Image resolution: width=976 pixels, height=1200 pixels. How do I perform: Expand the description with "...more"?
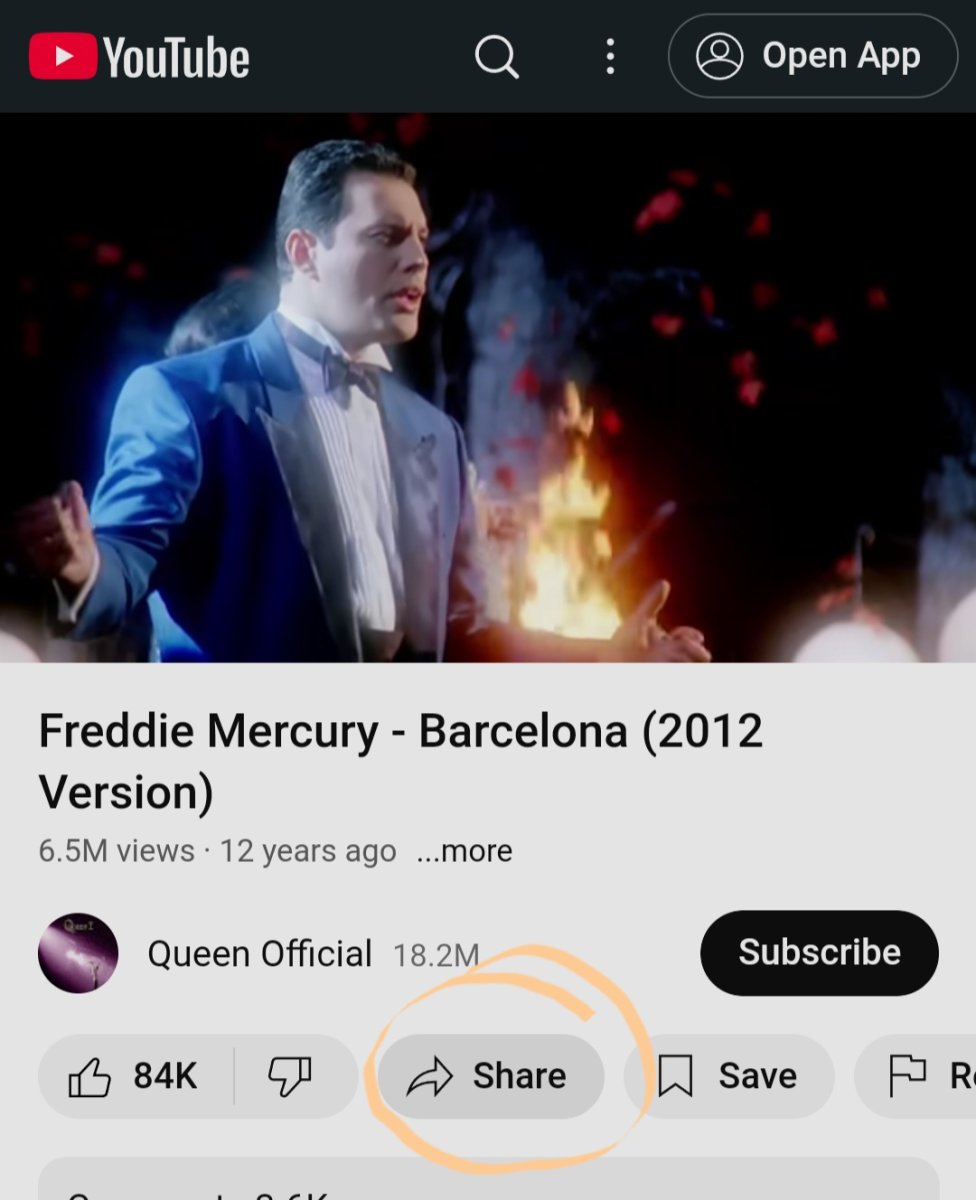tap(464, 851)
